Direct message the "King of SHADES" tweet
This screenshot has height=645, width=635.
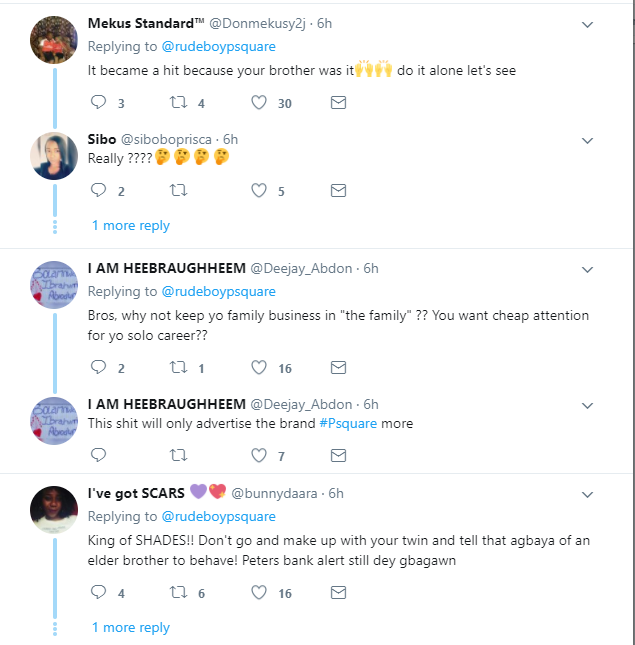[338, 593]
